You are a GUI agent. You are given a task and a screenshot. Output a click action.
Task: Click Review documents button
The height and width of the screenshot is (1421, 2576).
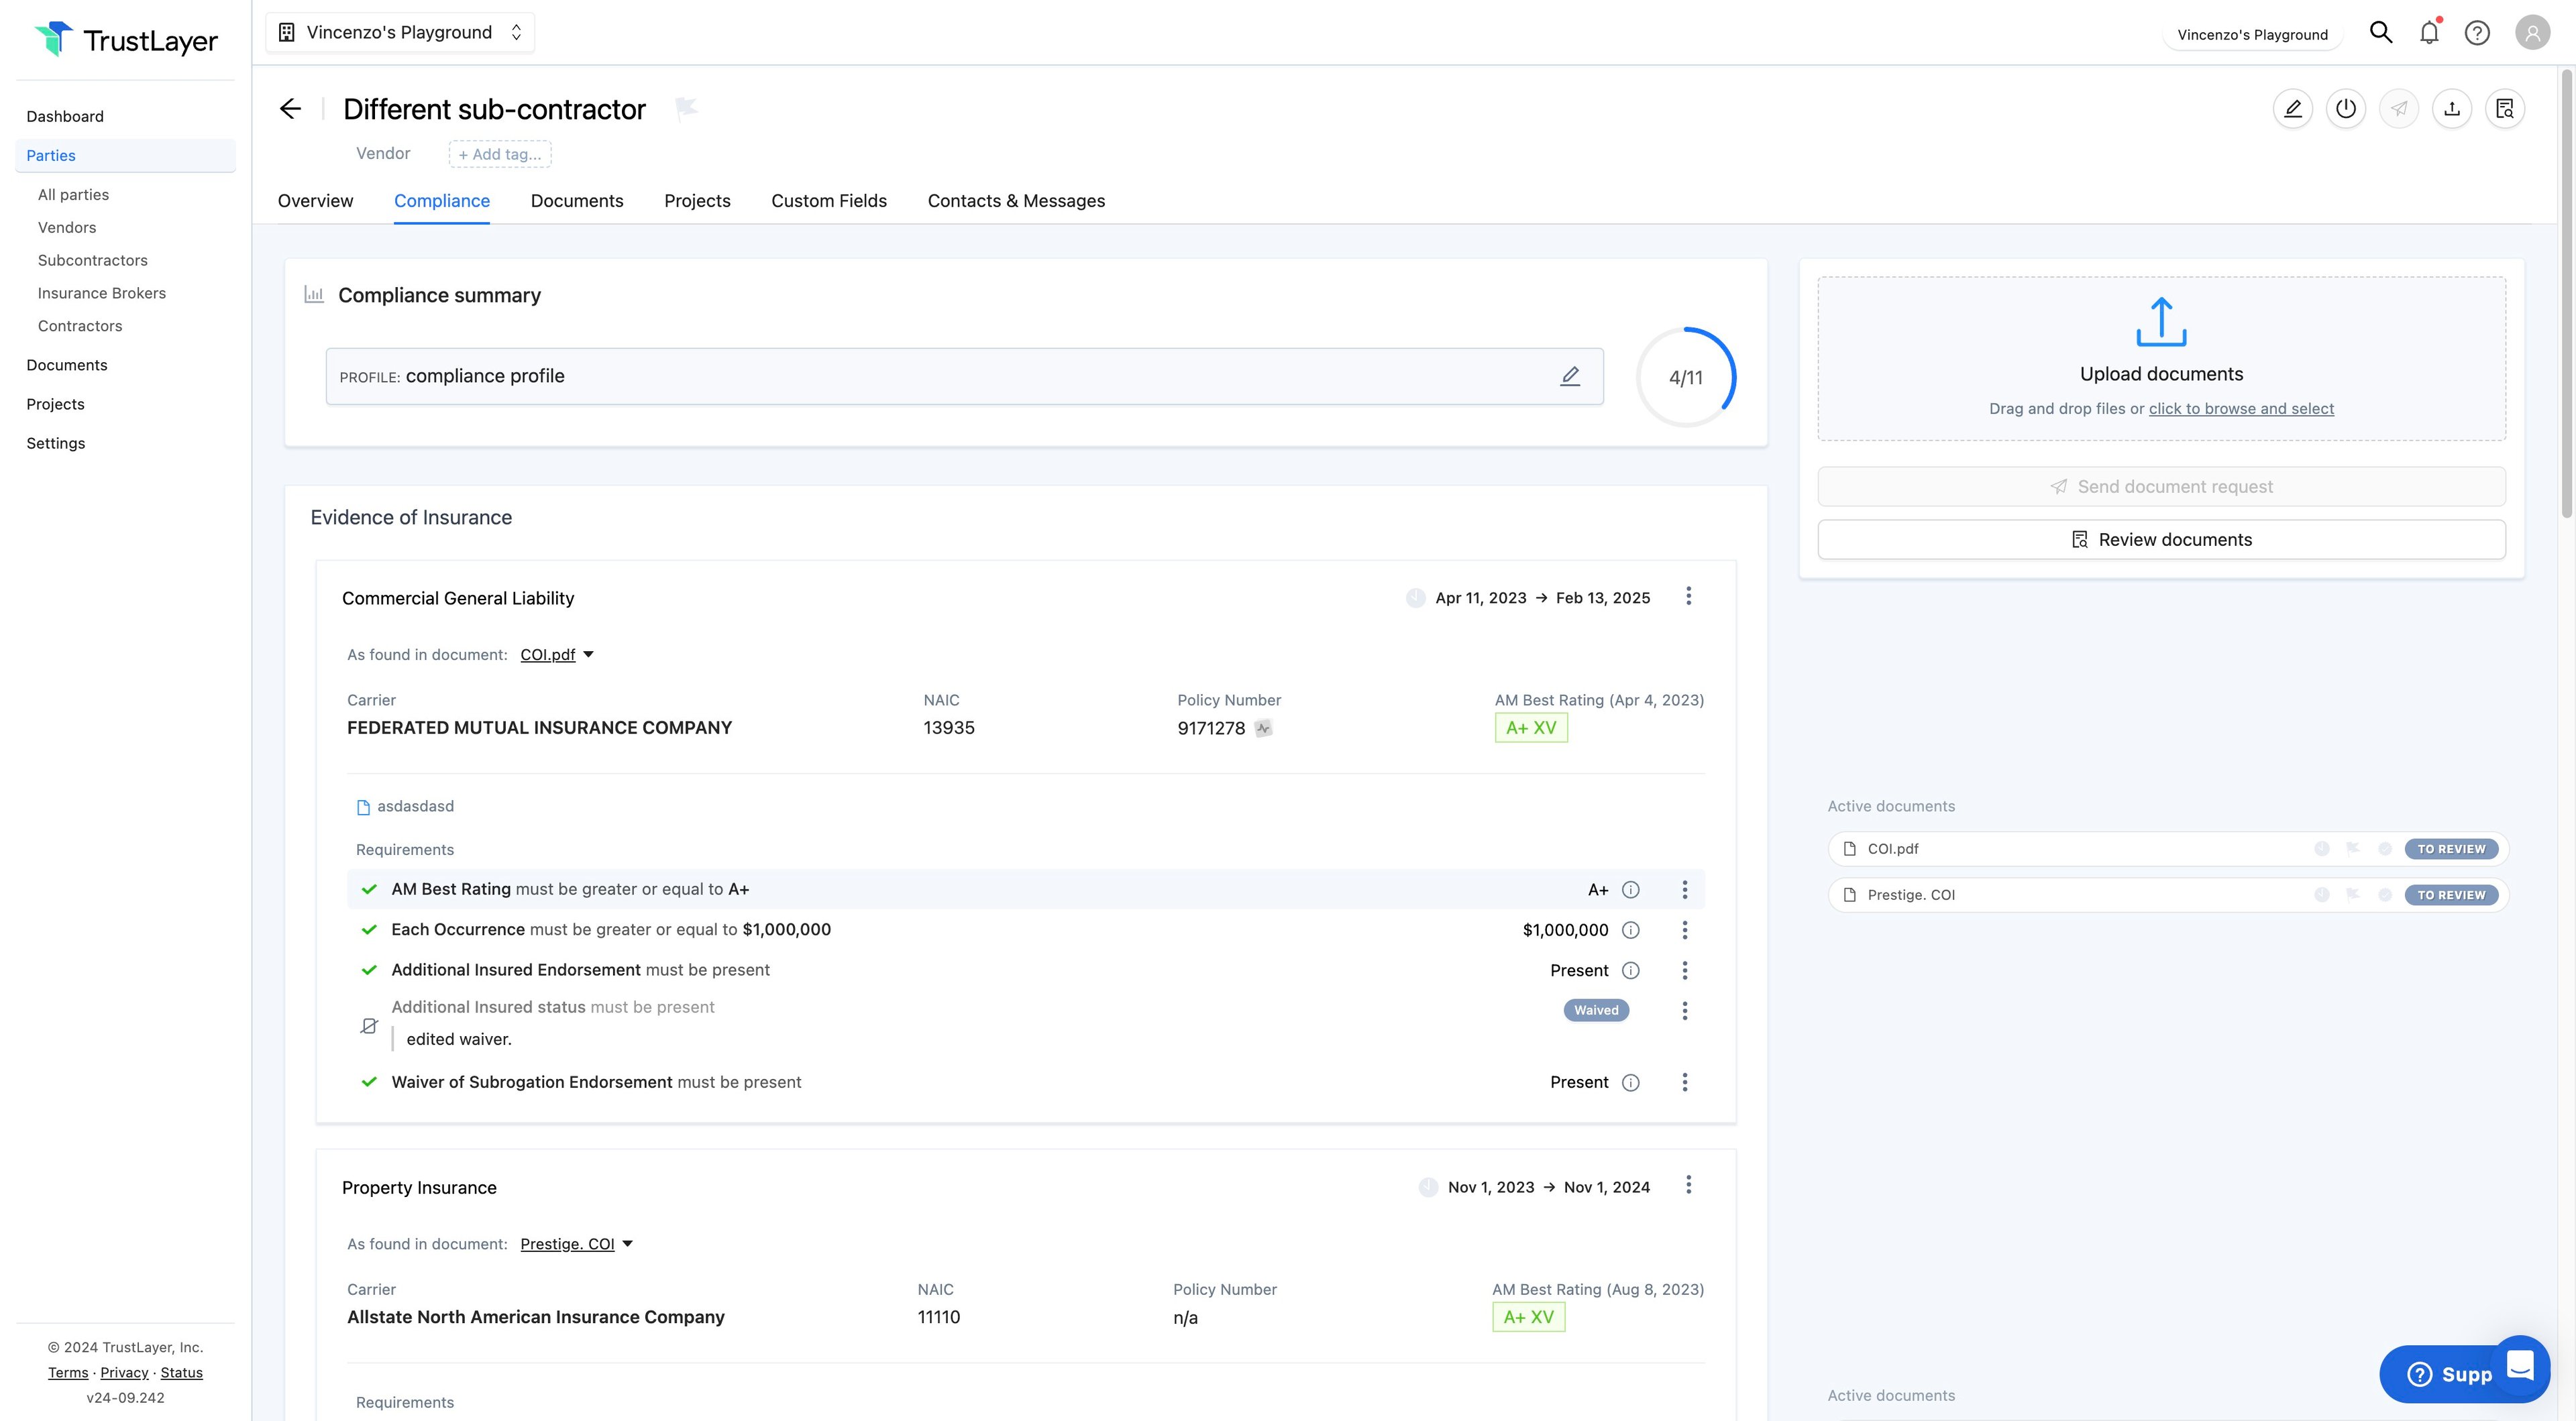tap(2161, 540)
